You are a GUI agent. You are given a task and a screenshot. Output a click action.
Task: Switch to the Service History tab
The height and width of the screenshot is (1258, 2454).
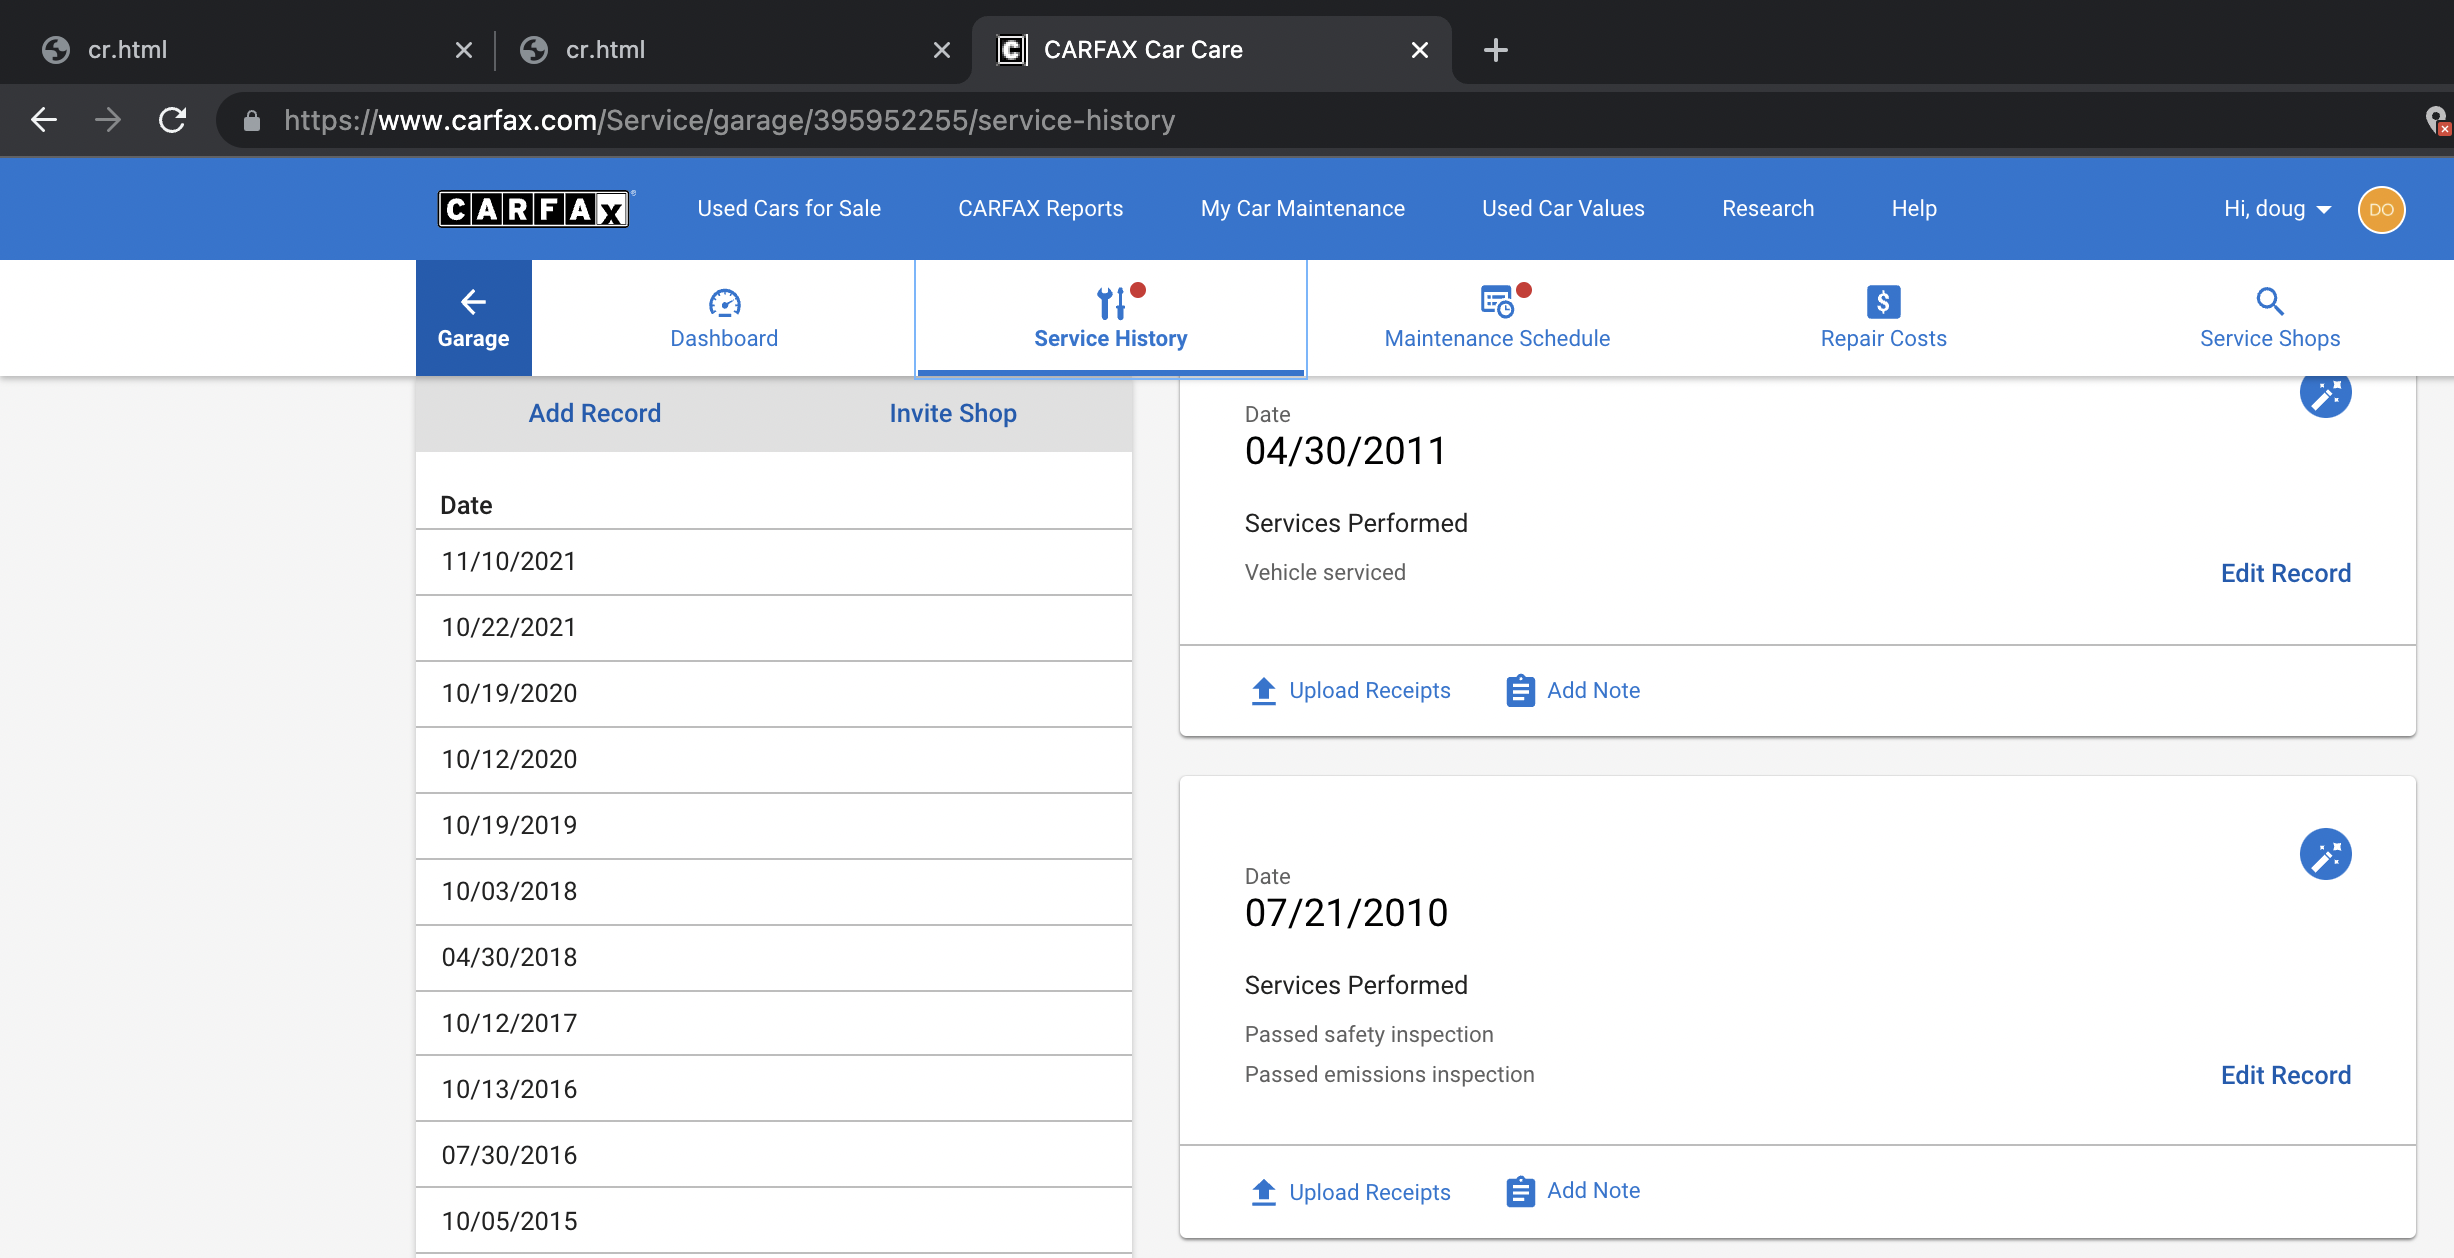(x=1110, y=318)
